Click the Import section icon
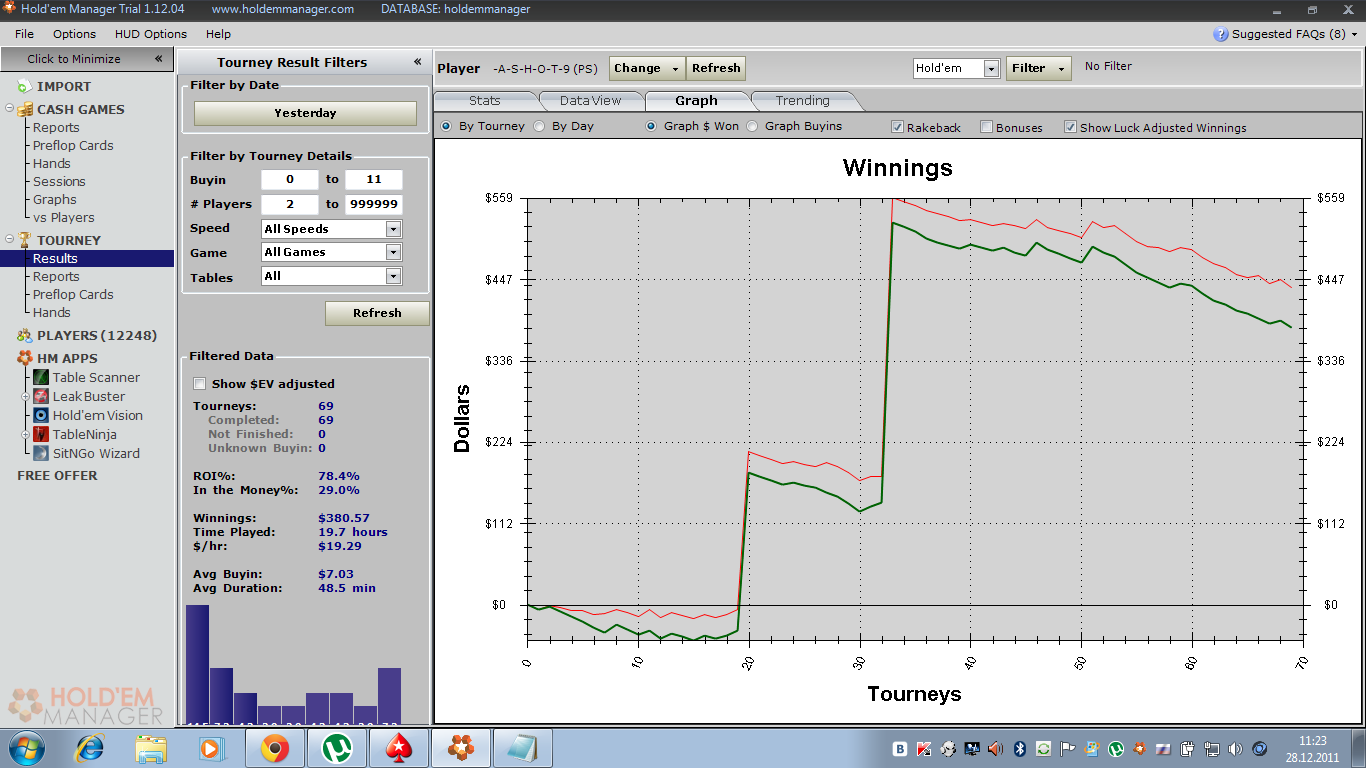The height and width of the screenshot is (768, 1366). click(24, 86)
